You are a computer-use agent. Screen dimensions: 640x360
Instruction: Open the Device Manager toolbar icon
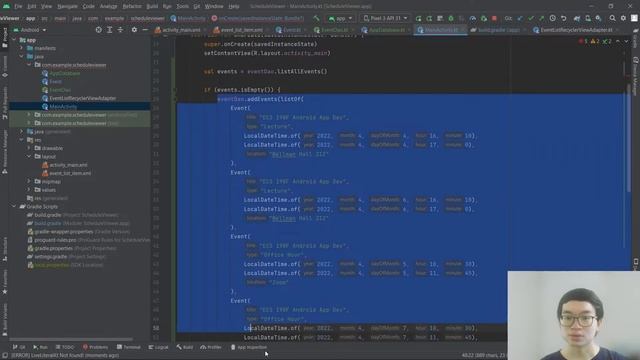588,18
